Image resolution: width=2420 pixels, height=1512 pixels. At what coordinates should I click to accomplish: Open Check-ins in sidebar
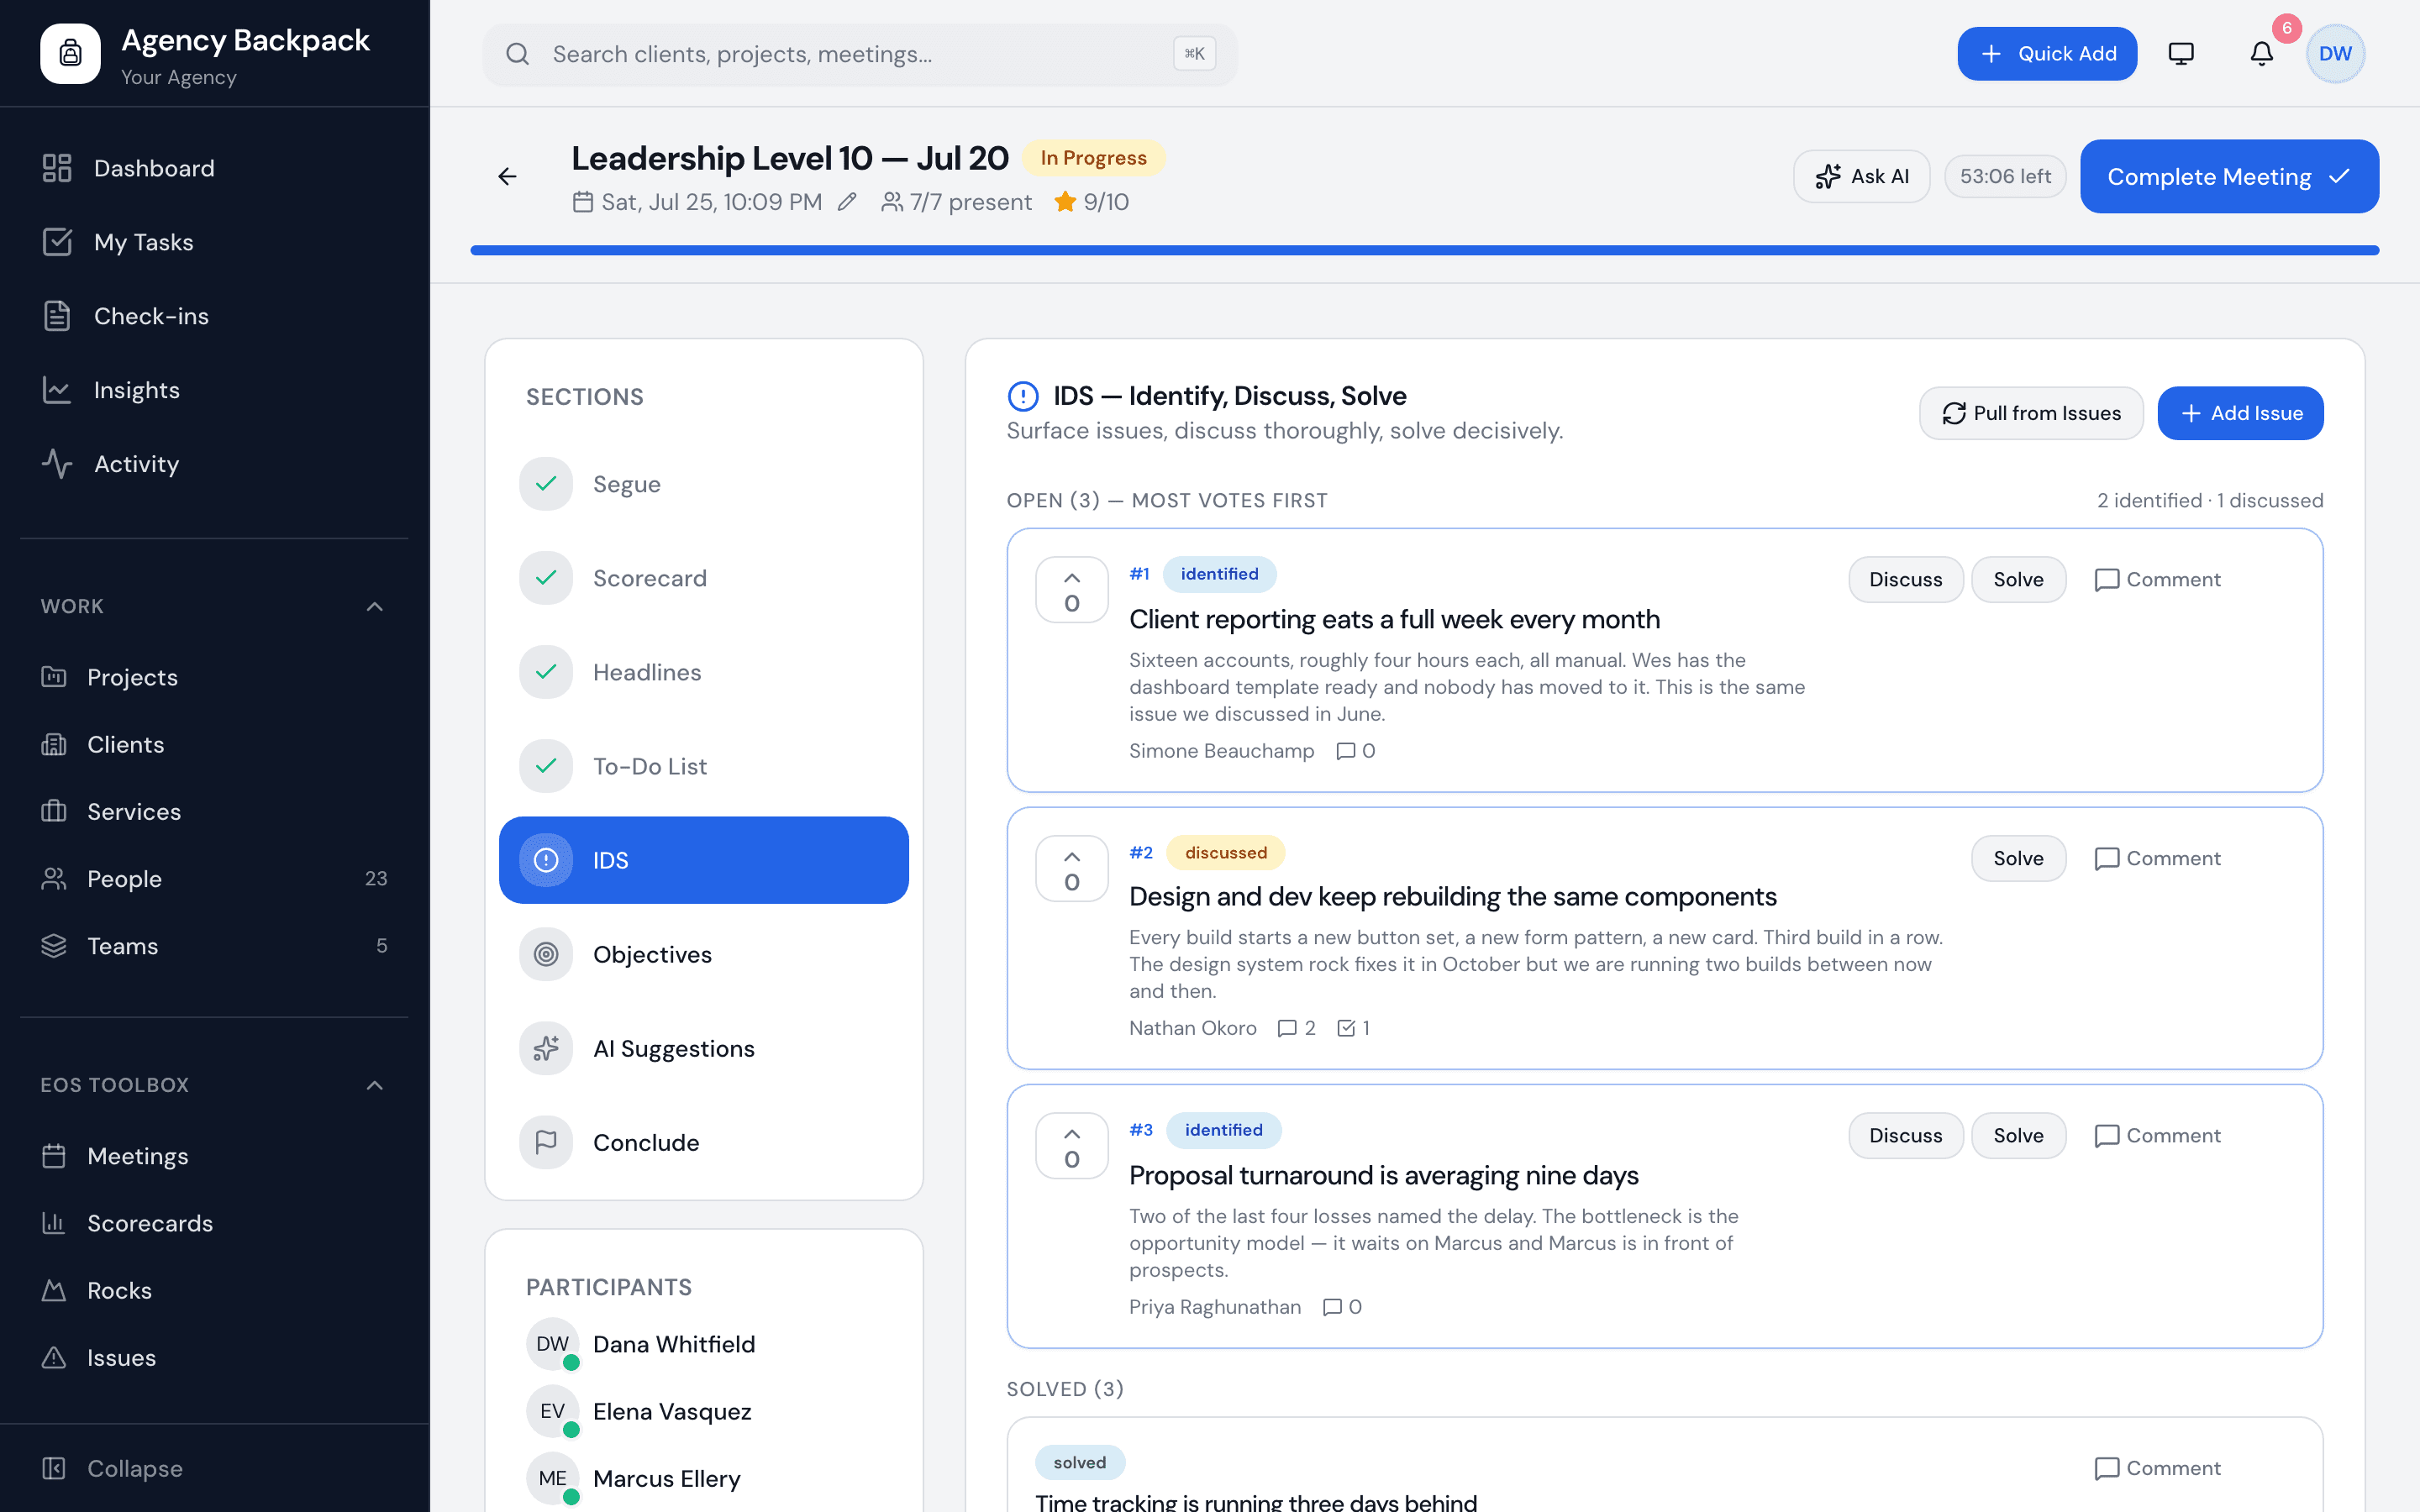(214, 316)
